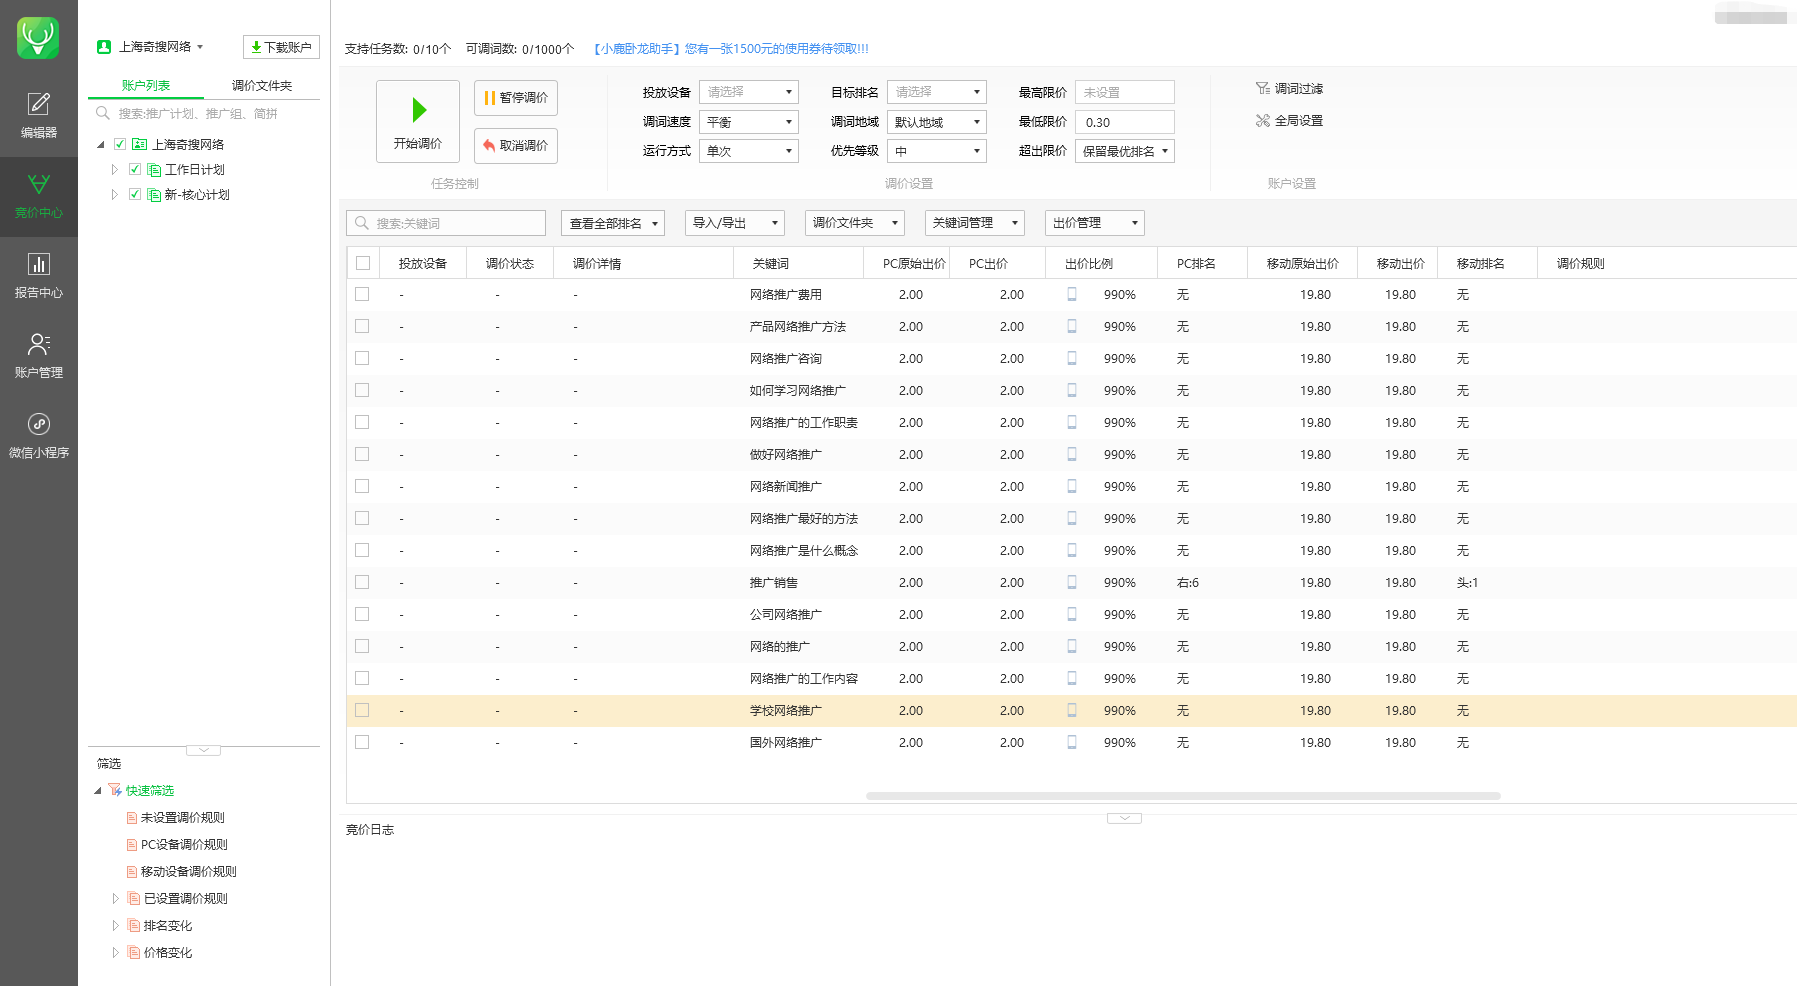Open the 关键词管理 menu

tap(975, 223)
